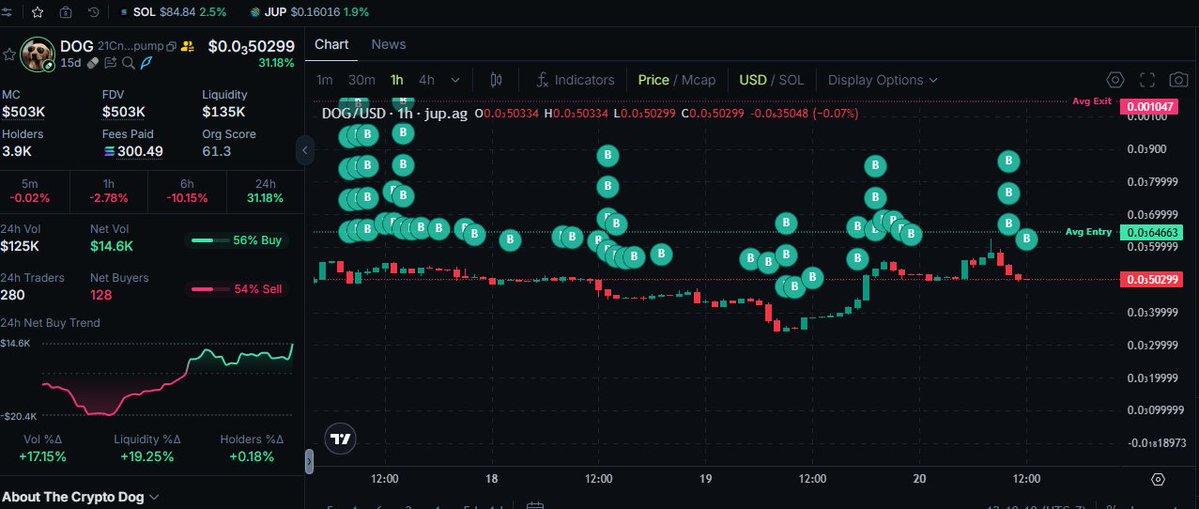Expand the more timeframes dropdown arrow
This screenshot has height=509, width=1199.
[x=456, y=79]
